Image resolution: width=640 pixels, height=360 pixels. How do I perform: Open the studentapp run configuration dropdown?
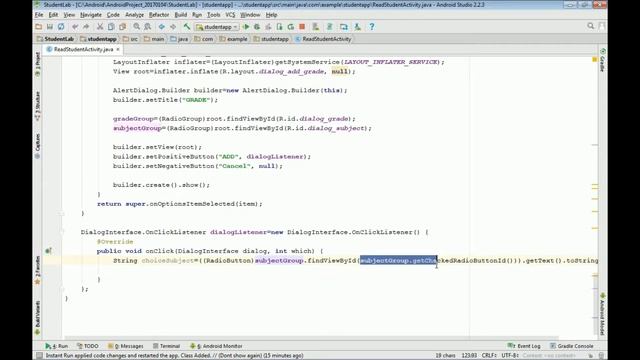217,27
